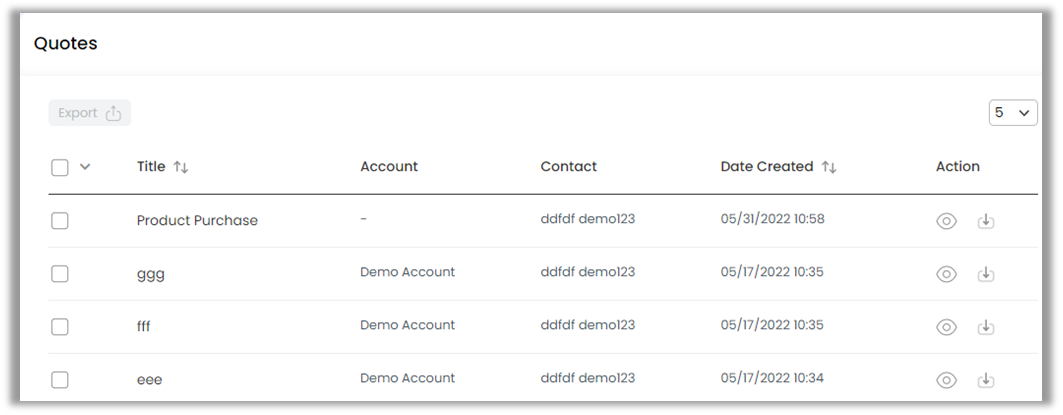1063x415 pixels.
Task: Download the eee quote
Action: point(986,380)
